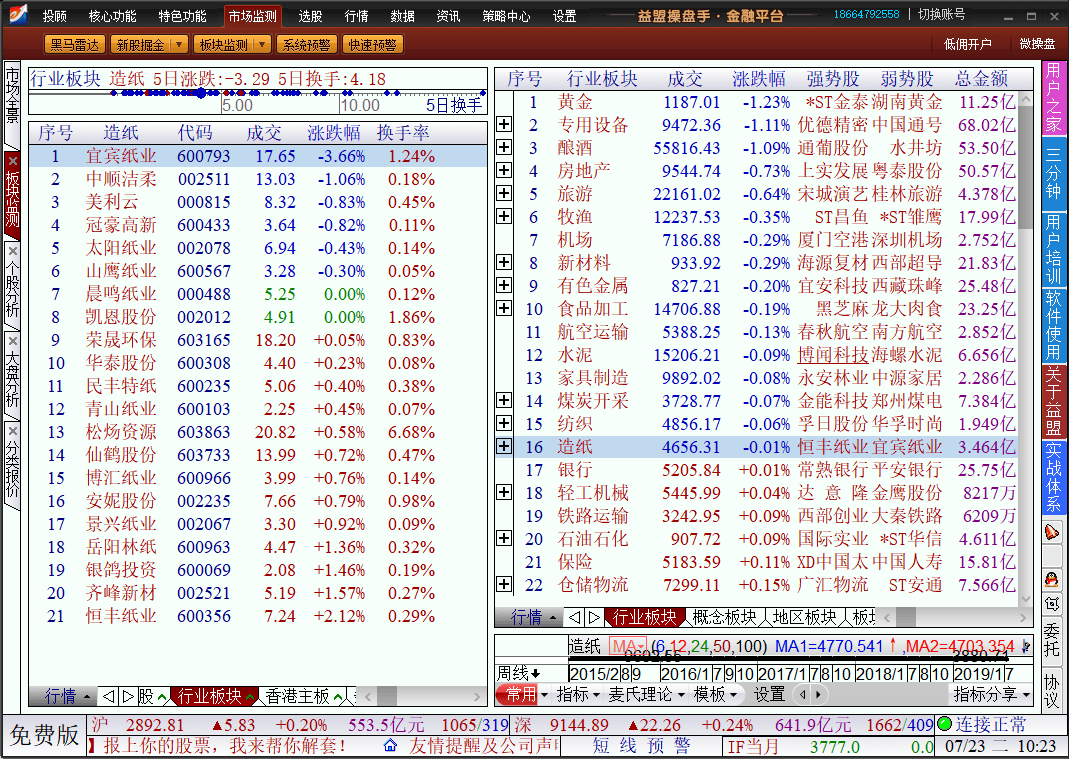Screen dimensions: 1069x759
Task: Switch to the 地区板块 tab
Action: (x=804, y=617)
